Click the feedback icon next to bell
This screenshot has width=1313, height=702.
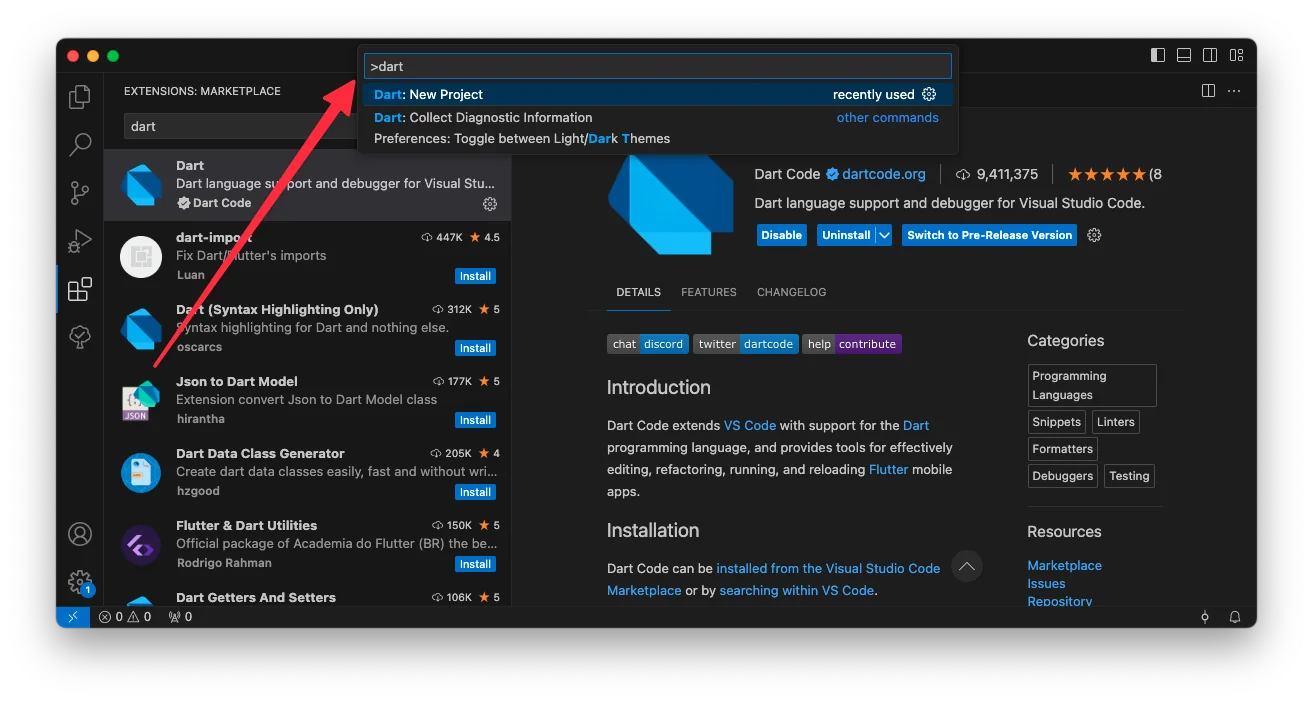pyautogui.click(x=1205, y=617)
